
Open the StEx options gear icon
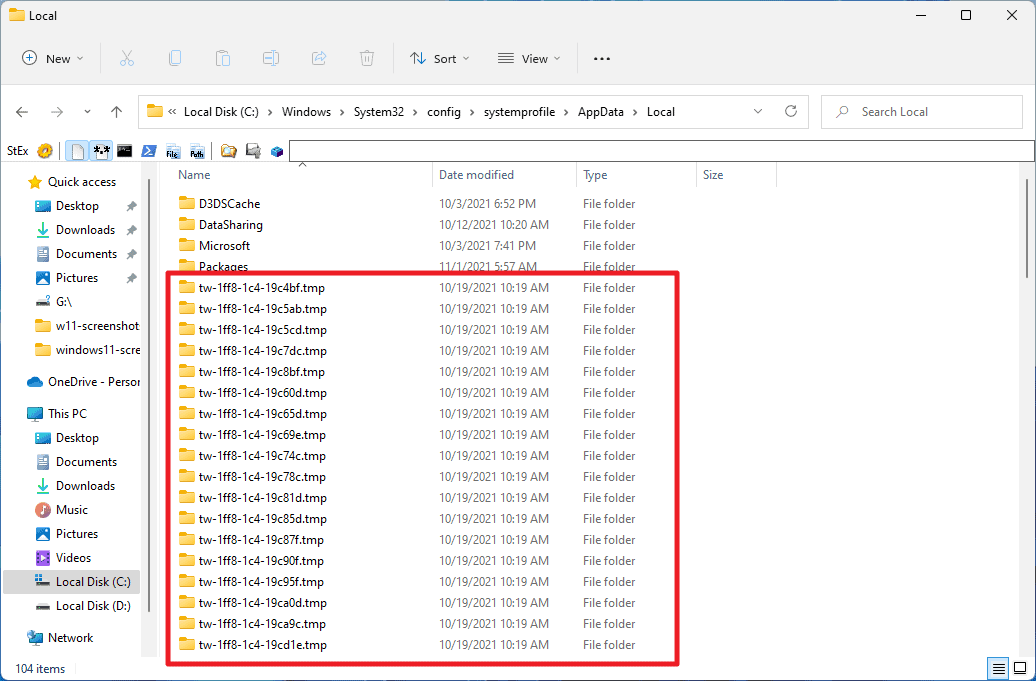click(x=44, y=150)
